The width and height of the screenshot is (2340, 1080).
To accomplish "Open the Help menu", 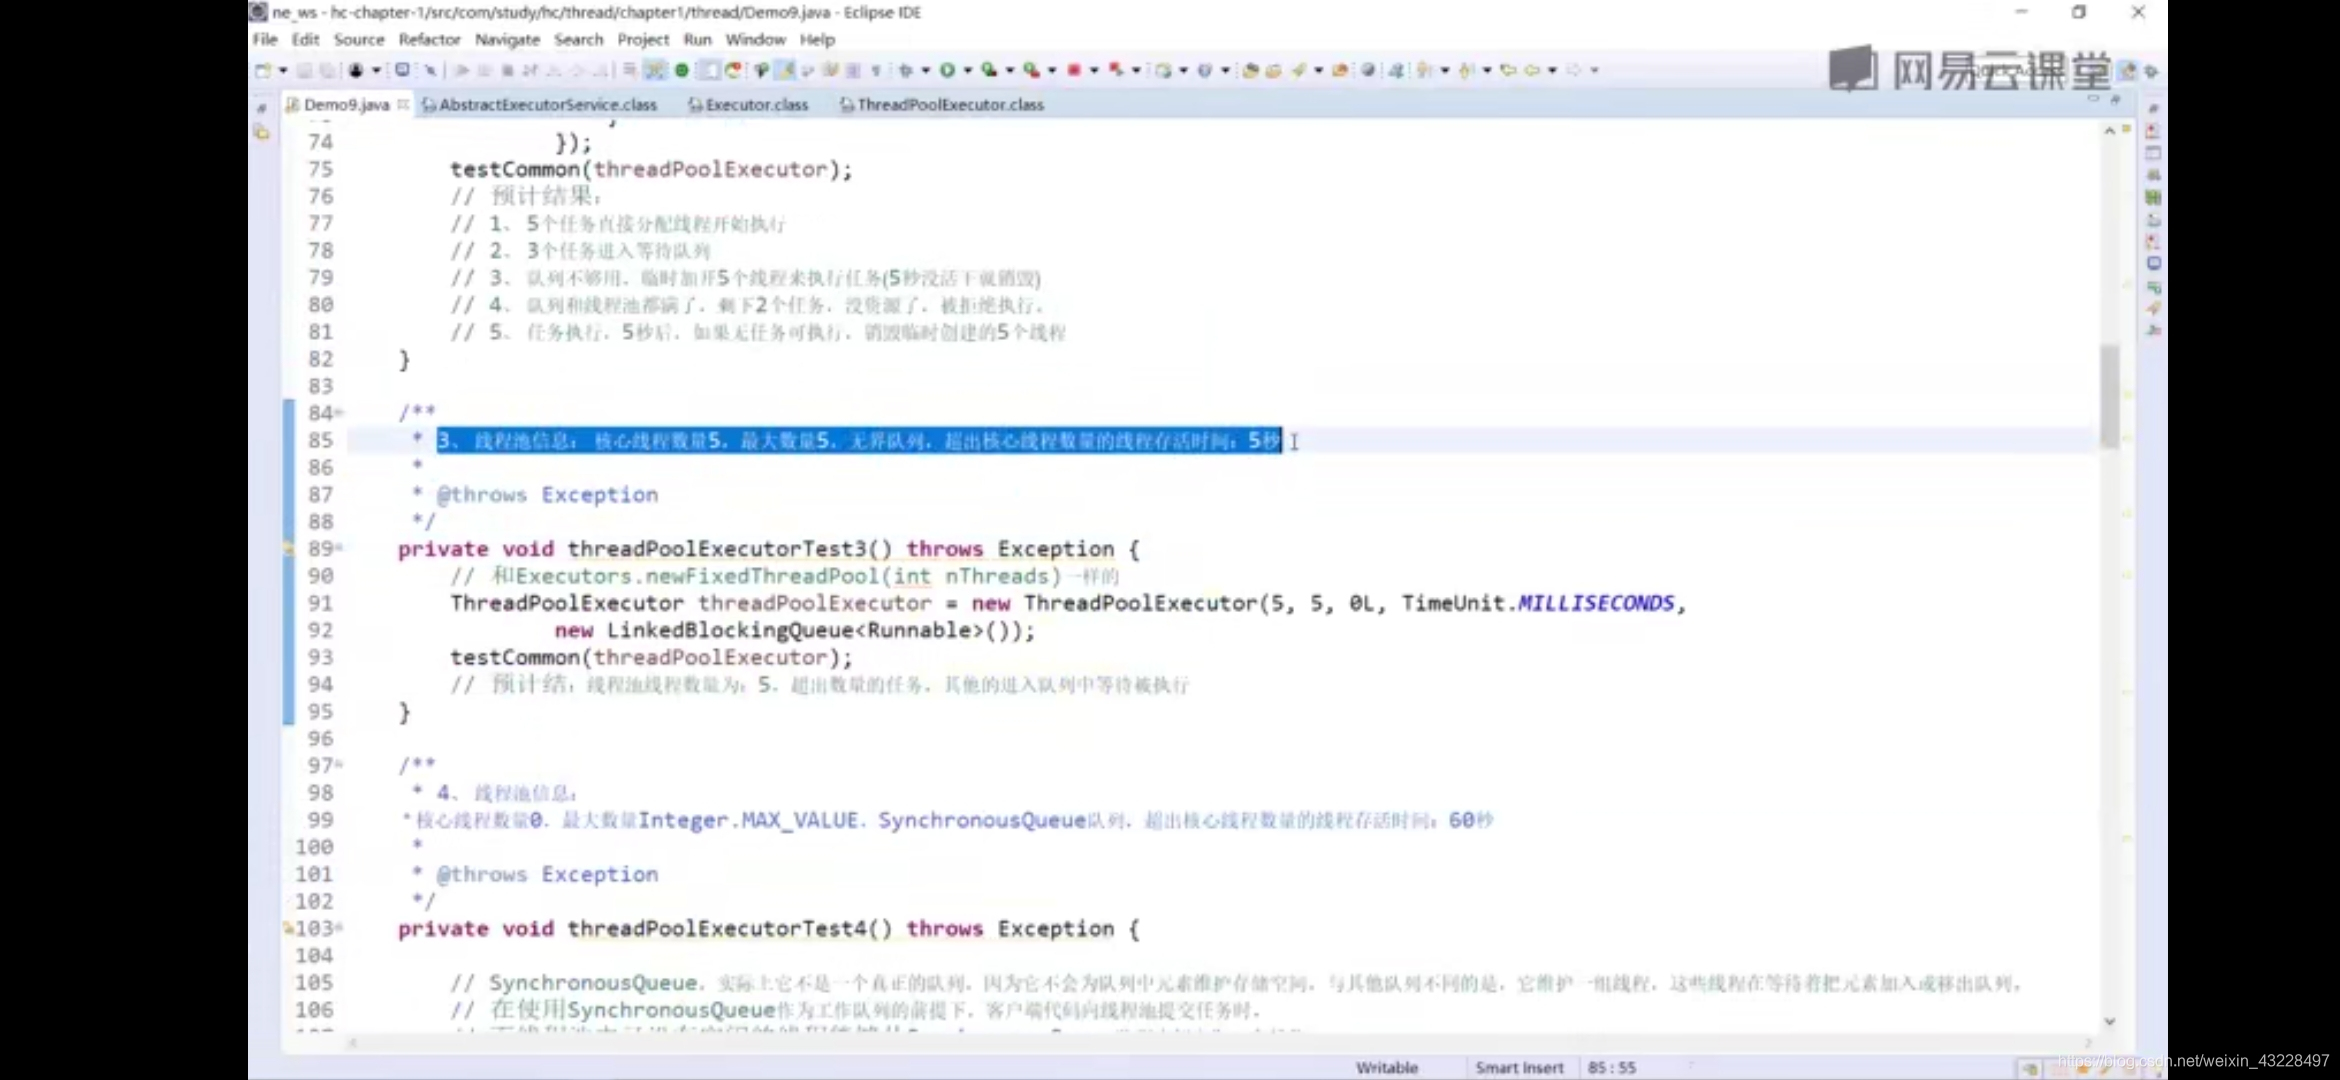I will pos(817,39).
